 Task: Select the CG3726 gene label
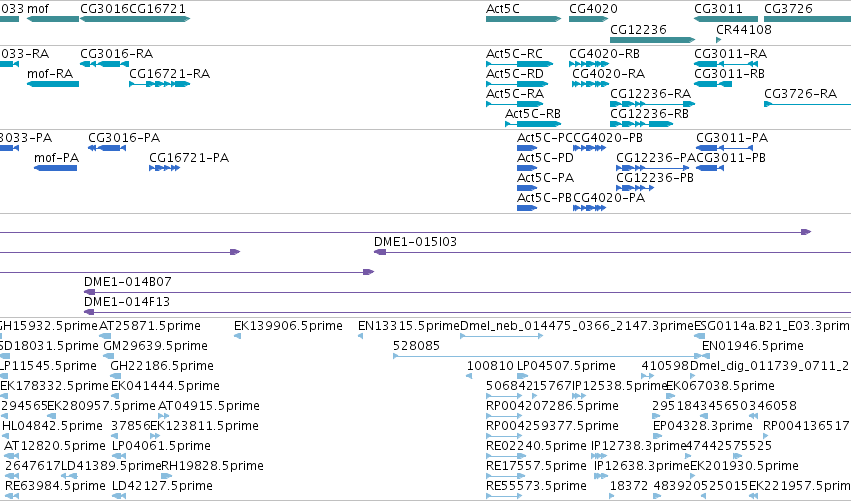click(x=788, y=9)
